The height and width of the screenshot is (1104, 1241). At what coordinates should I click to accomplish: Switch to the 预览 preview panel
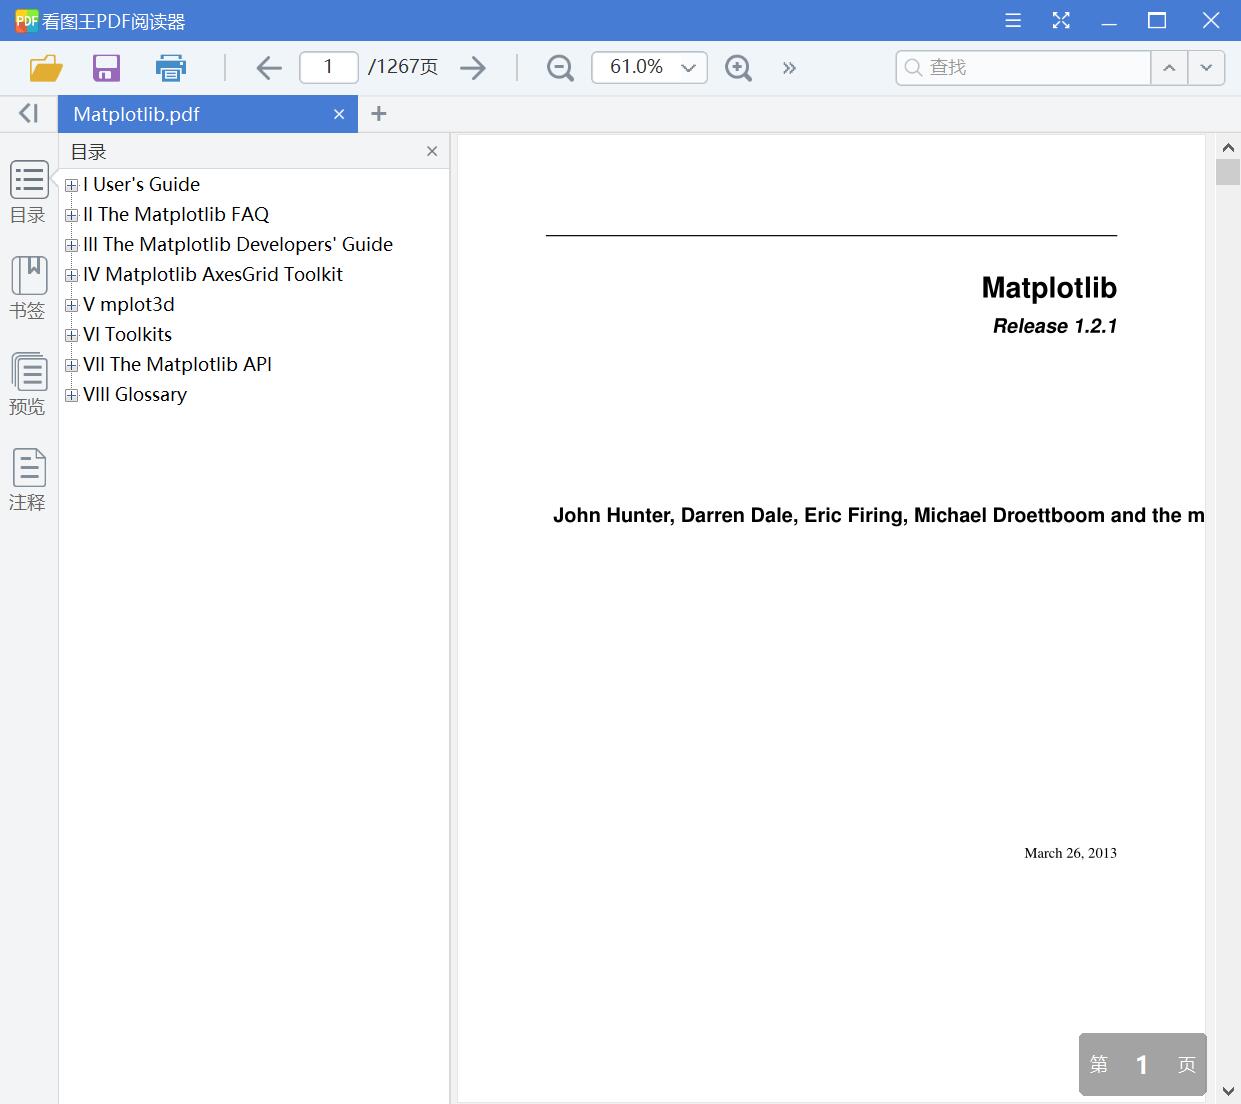click(28, 382)
